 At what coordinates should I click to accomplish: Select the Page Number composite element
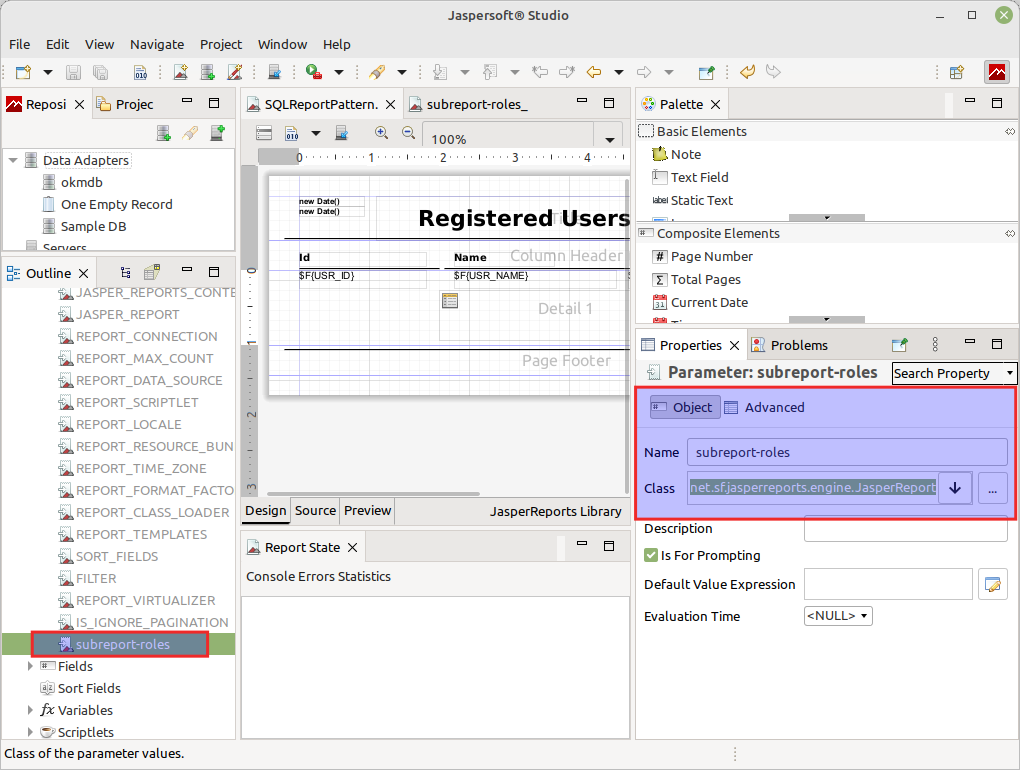pos(711,256)
